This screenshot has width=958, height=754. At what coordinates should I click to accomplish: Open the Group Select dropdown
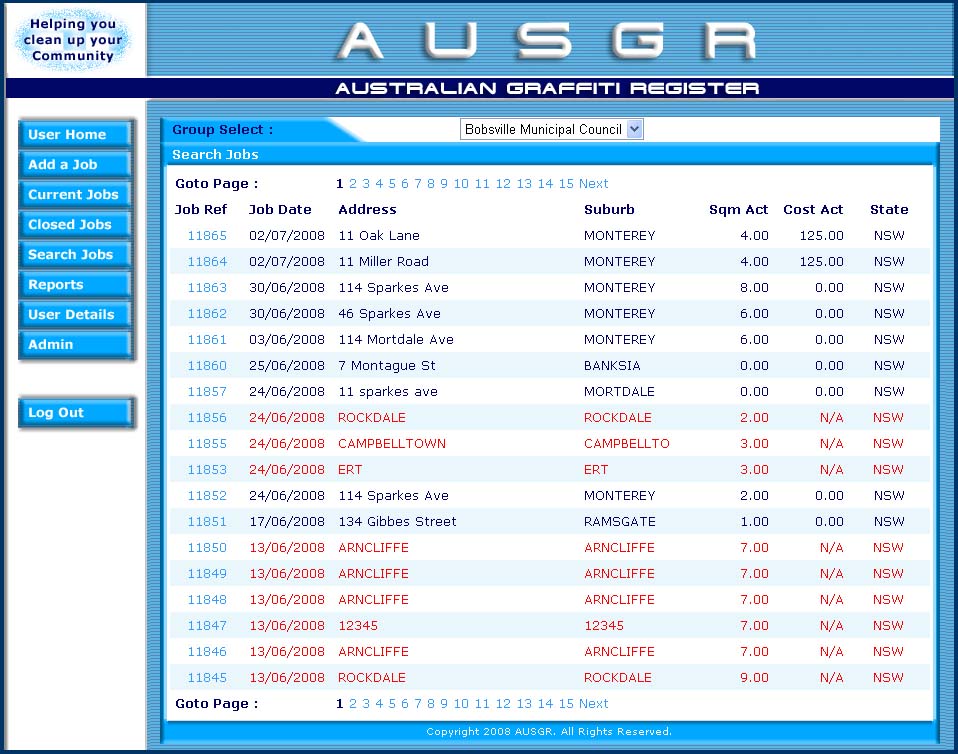click(551, 130)
